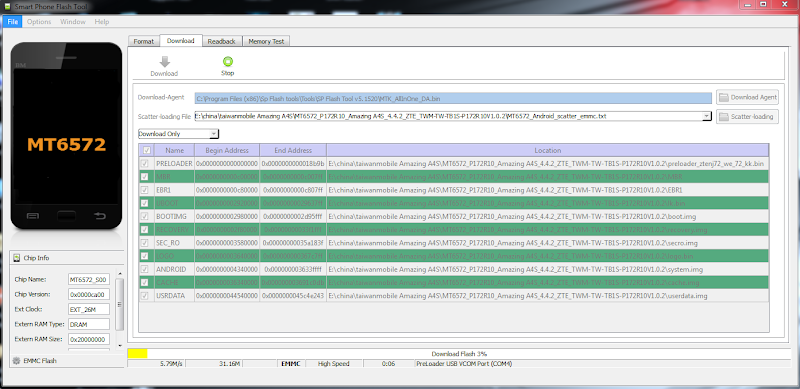
Task: Toggle the USRDATA row checkbox
Action: (x=145, y=296)
